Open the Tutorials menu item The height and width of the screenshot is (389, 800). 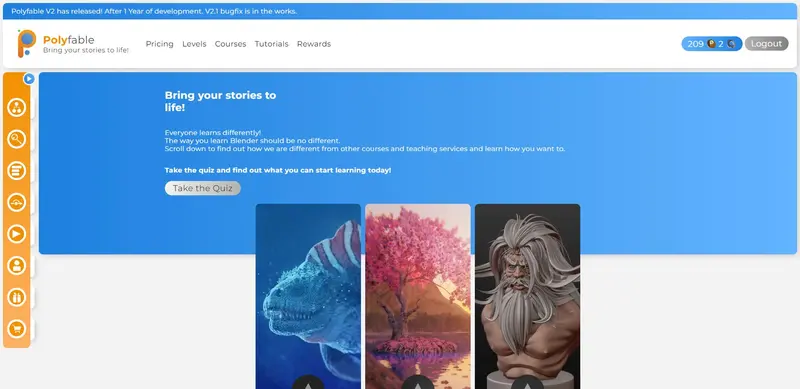coord(271,44)
